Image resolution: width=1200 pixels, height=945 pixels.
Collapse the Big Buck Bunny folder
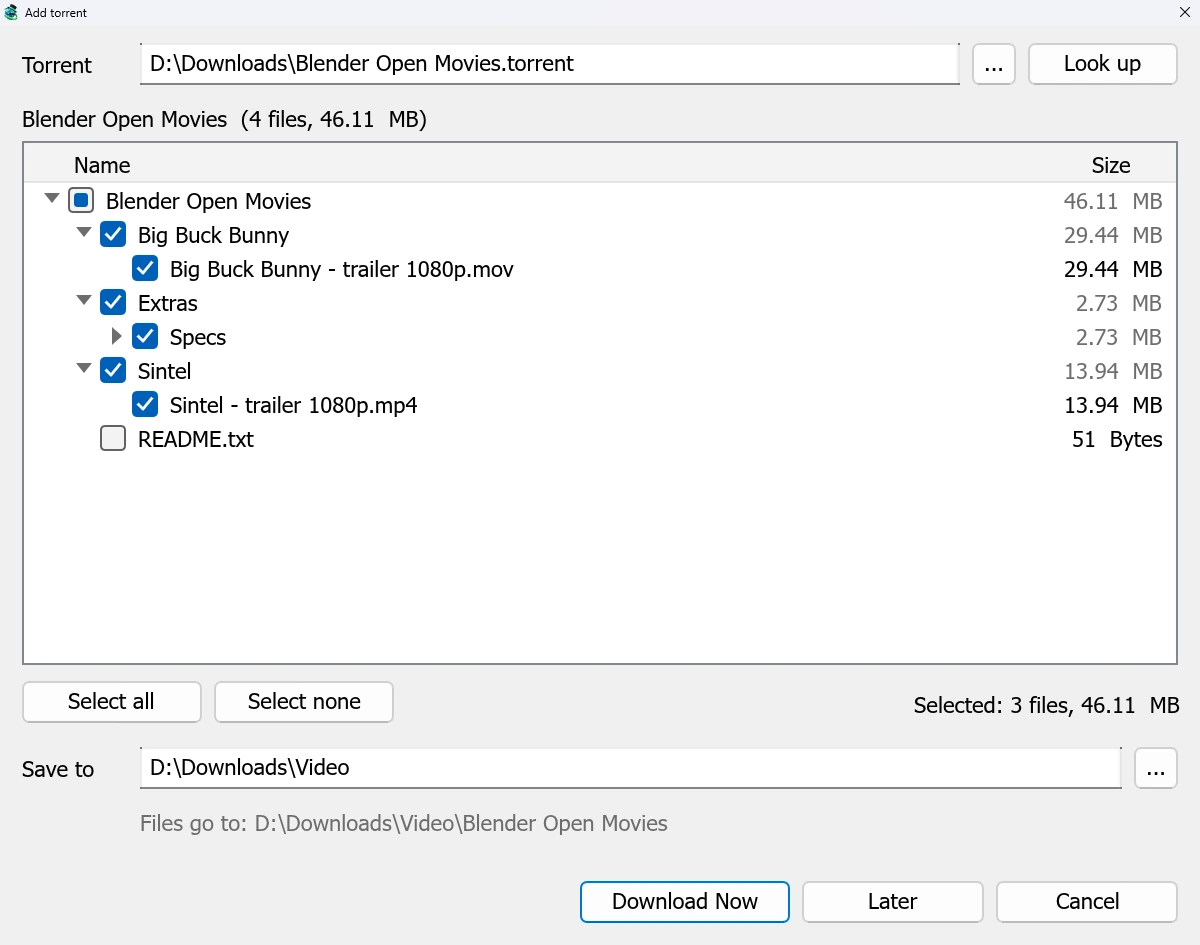[x=84, y=233]
